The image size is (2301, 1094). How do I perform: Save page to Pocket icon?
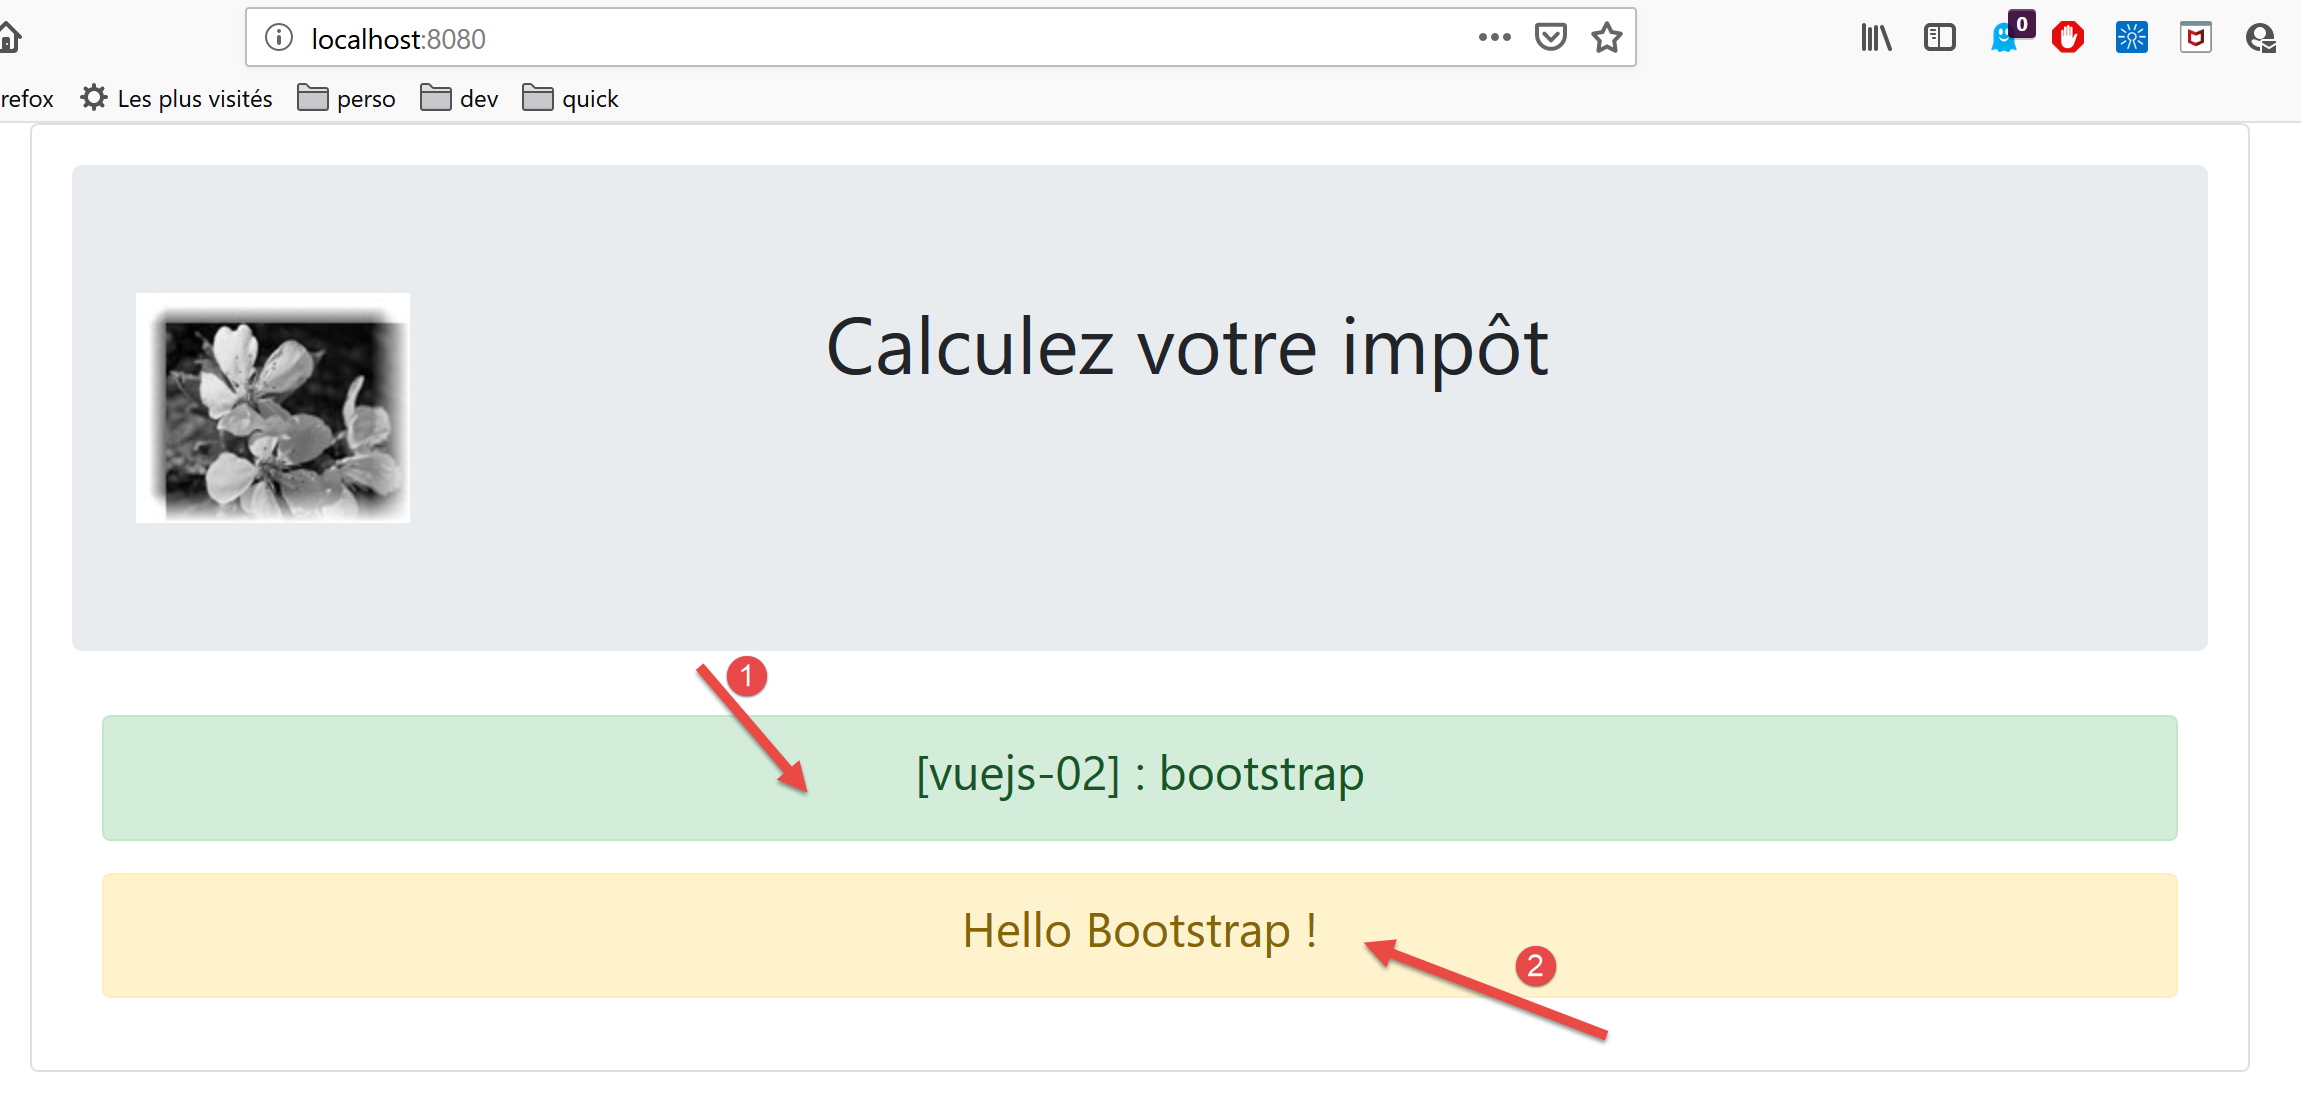[x=1550, y=38]
